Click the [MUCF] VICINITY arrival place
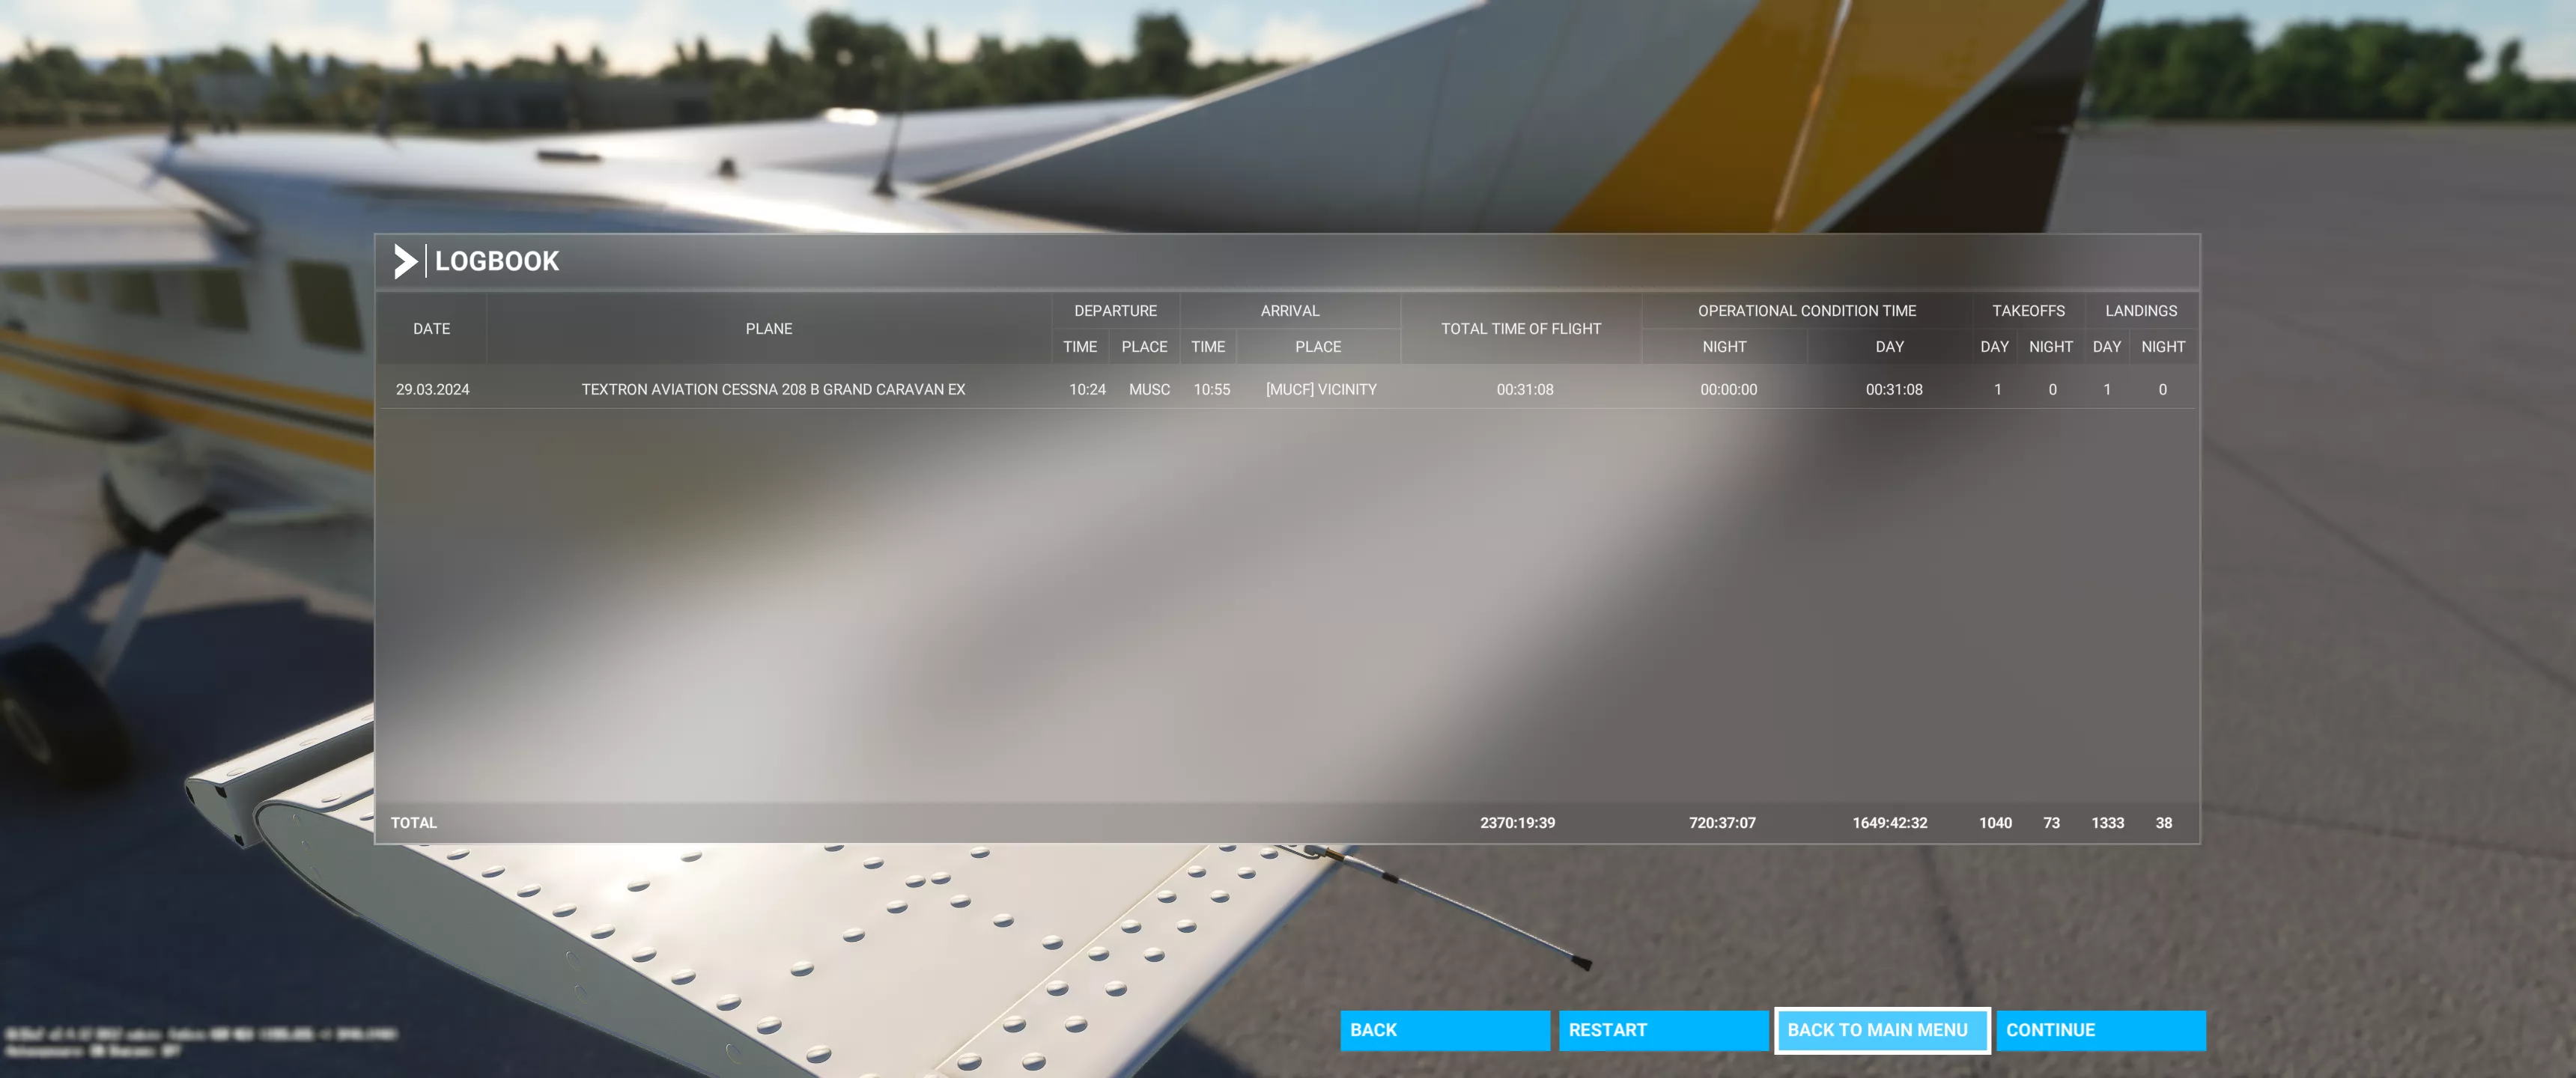 pyautogui.click(x=1321, y=390)
